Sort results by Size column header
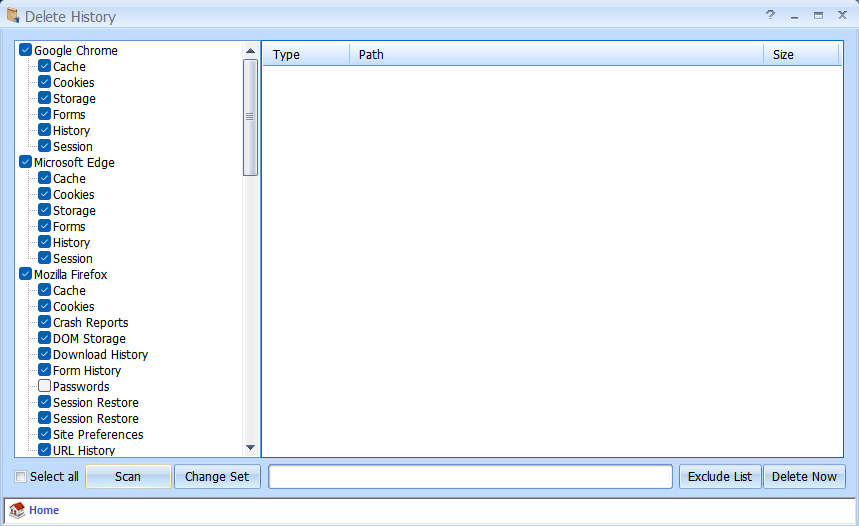The width and height of the screenshot is (859, 526). 800,55
